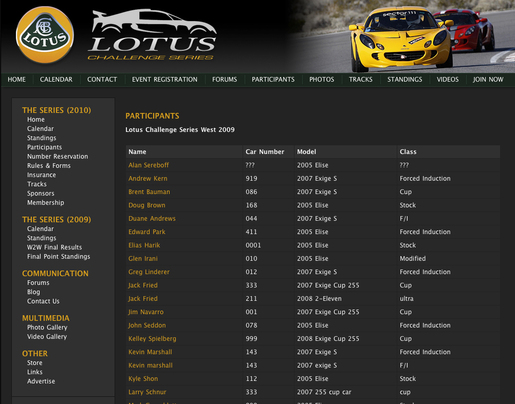
Task: Open participant Jim Navarro
Action: tap(146, 312)
